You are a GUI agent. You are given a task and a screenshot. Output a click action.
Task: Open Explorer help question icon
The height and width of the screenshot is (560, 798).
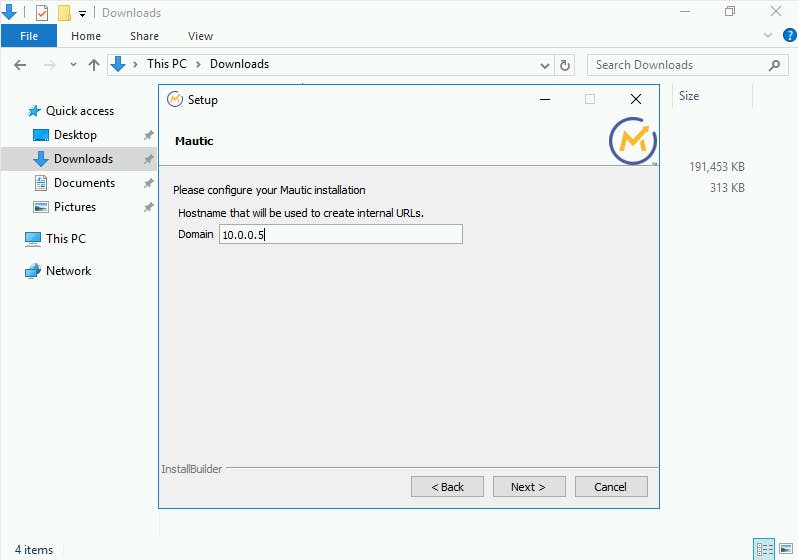pyautogui.click(x=789, y=35)
